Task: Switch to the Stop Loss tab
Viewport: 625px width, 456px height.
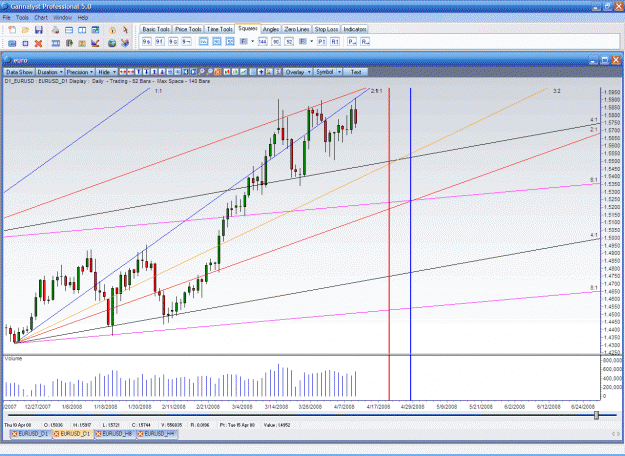Action: point(326,29)
